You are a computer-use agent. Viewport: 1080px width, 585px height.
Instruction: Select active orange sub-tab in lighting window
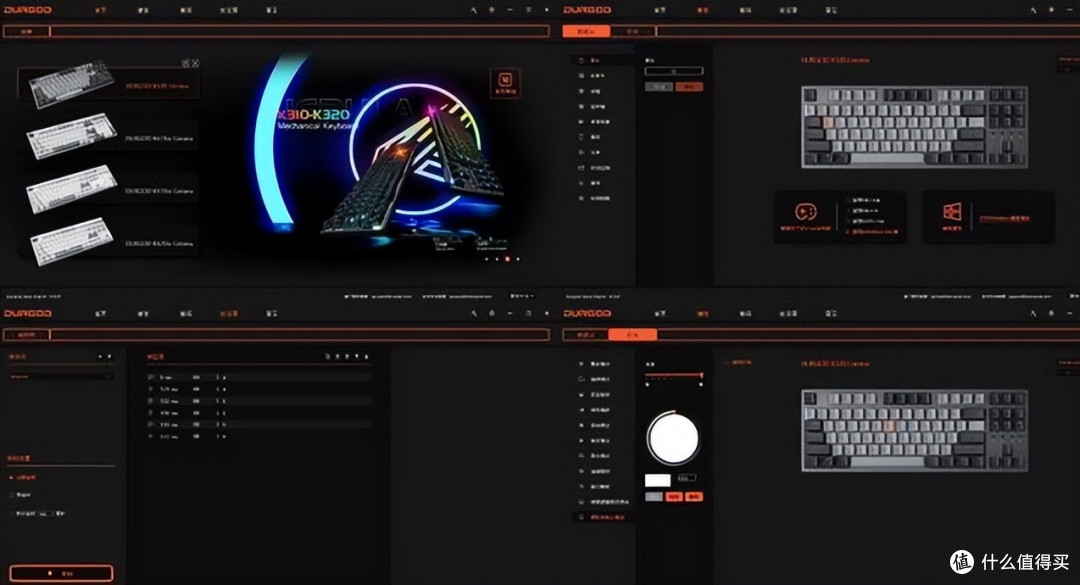point(632,334)
